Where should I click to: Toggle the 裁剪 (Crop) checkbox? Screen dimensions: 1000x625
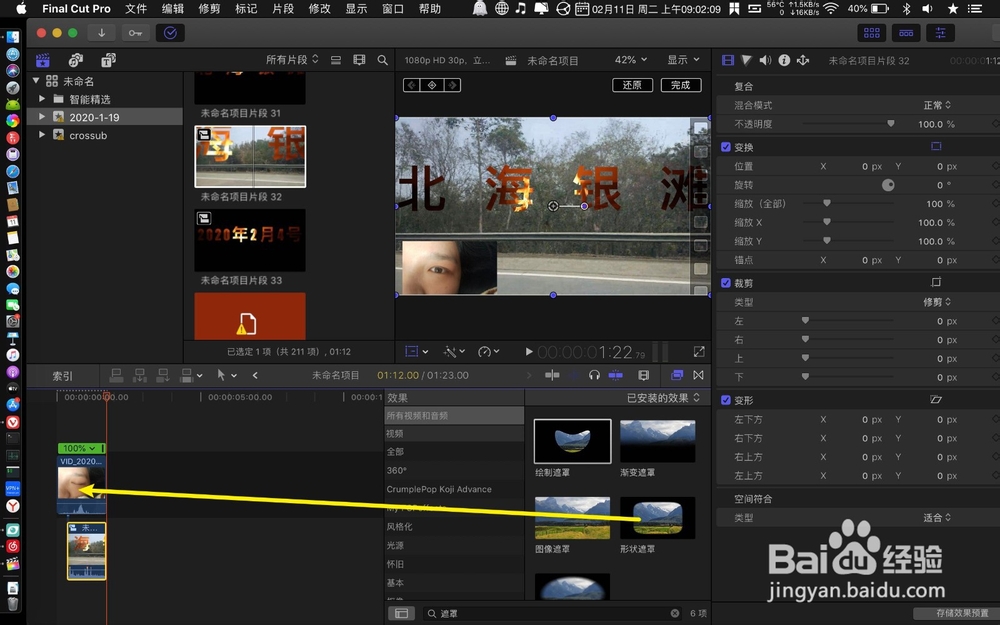[724, 282]
